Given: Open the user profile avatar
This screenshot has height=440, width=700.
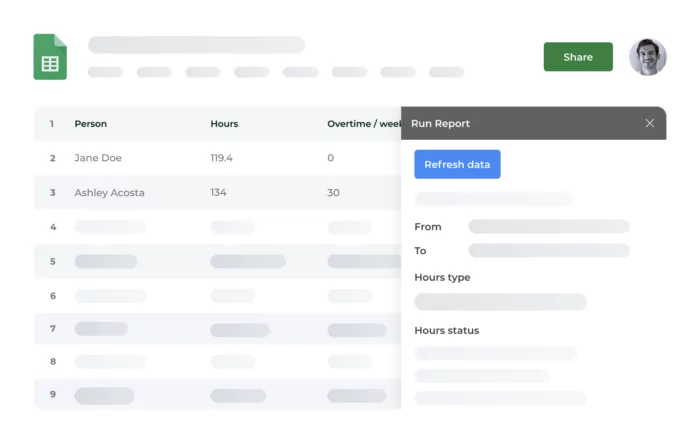Looking at the screenshot, I should pos(648,57).
